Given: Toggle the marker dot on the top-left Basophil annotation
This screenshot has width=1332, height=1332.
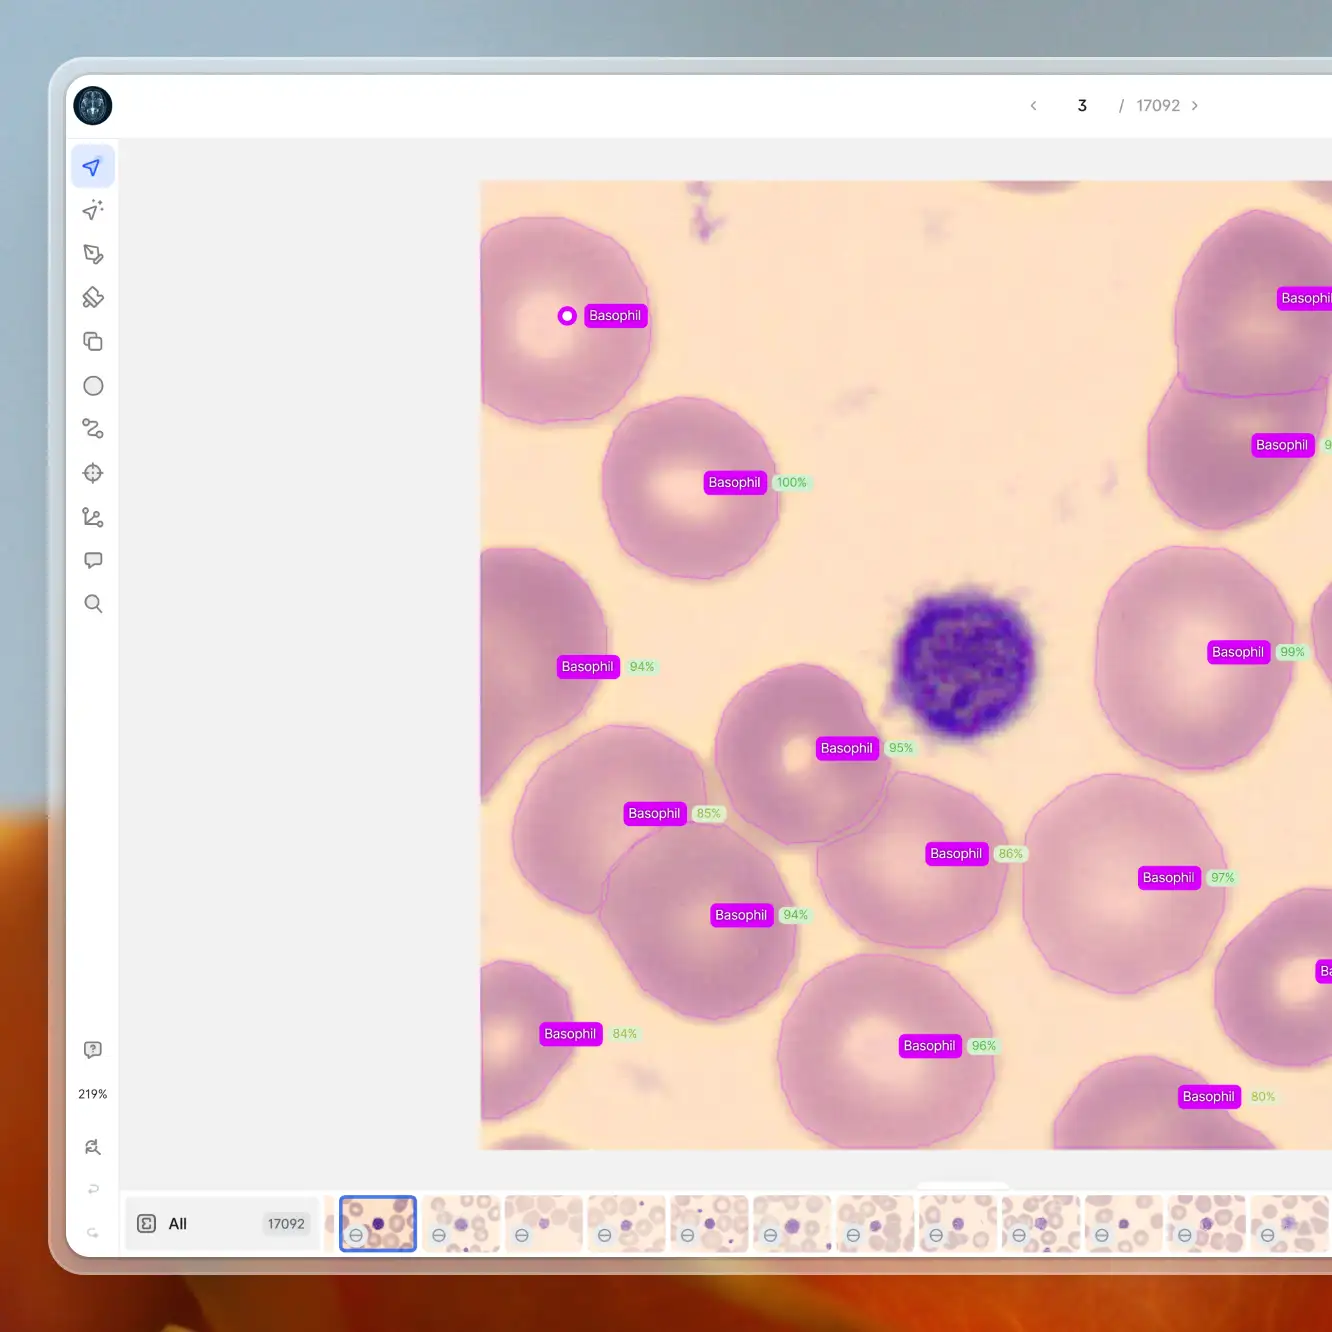Looking at the screenshot, I should point(566,316).
